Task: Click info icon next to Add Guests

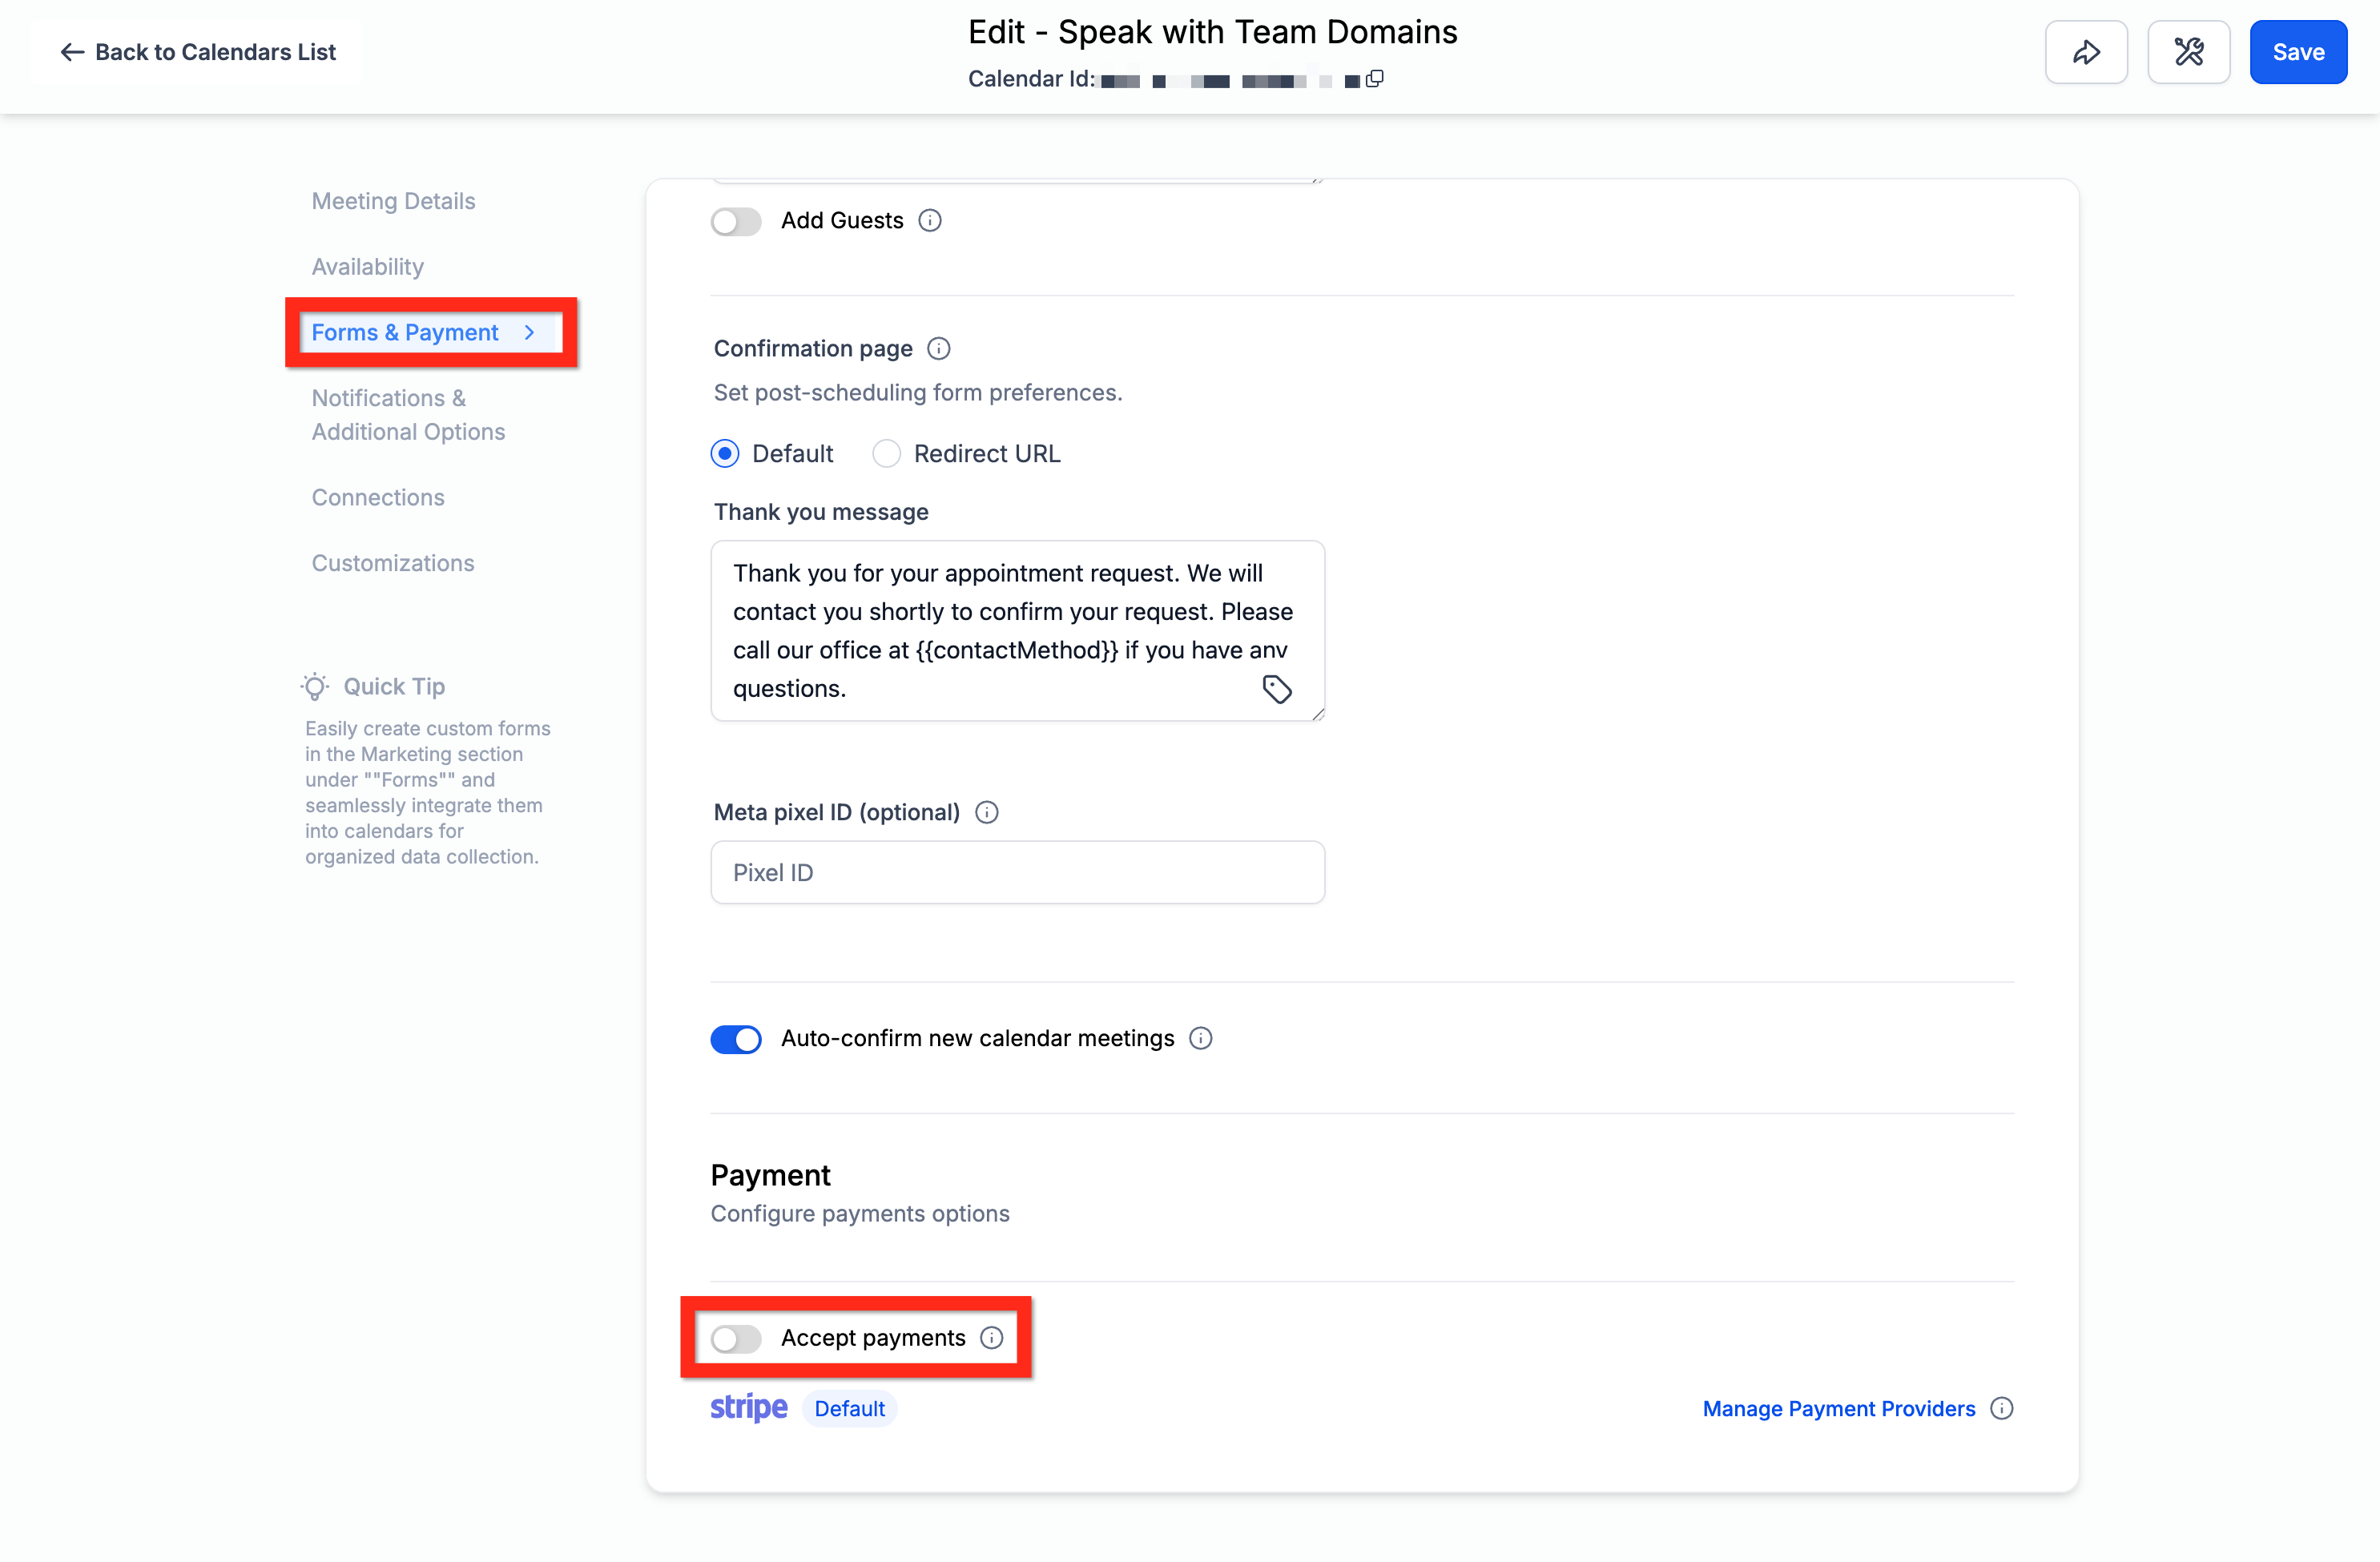Action: click(x=930, y=221)
